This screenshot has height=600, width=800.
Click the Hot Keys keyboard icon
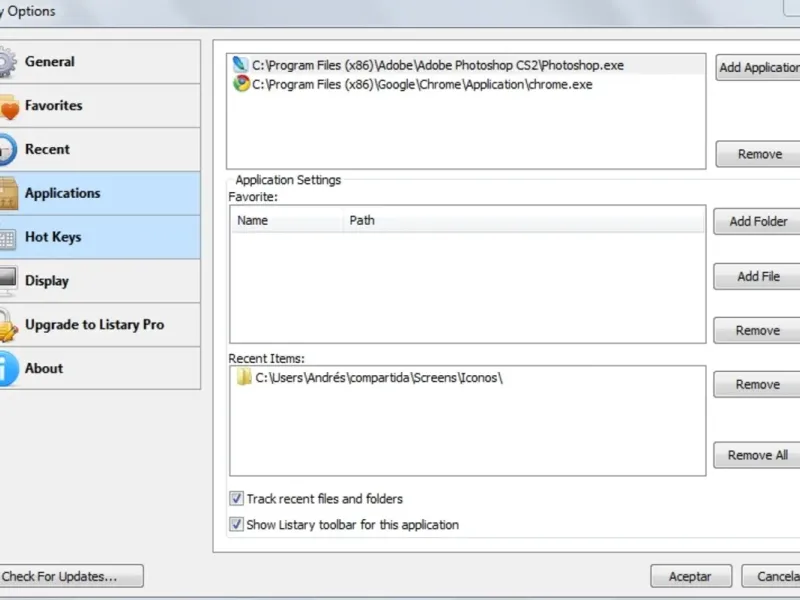pos(6,238)
